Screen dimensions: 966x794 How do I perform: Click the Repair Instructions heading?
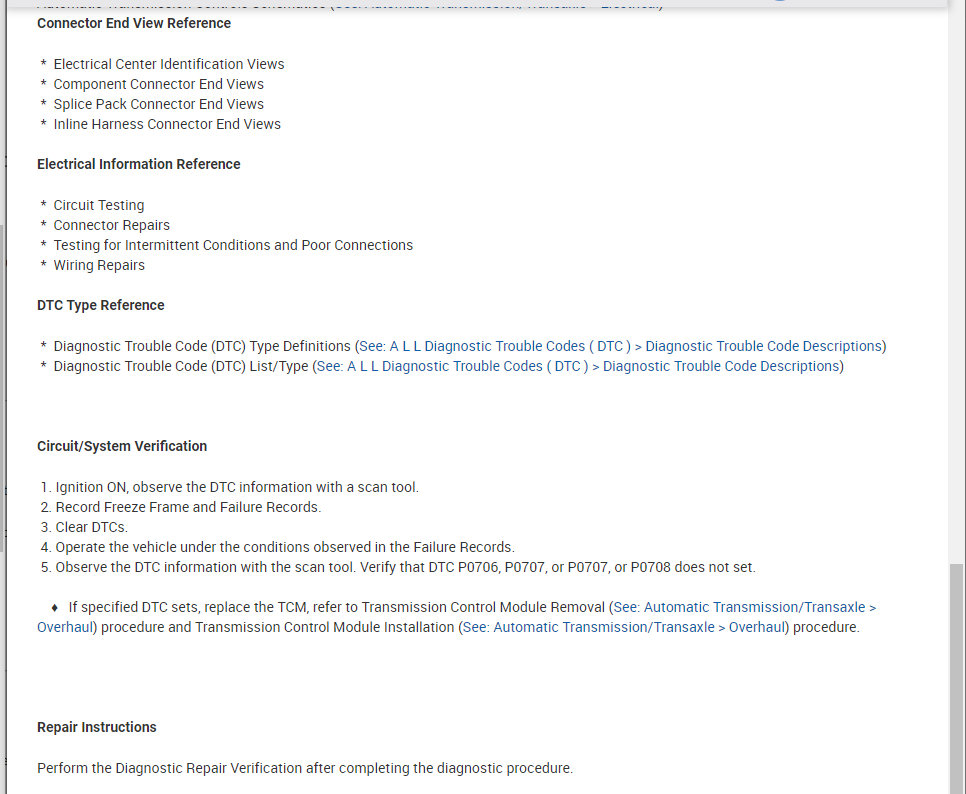click(96, 727)
